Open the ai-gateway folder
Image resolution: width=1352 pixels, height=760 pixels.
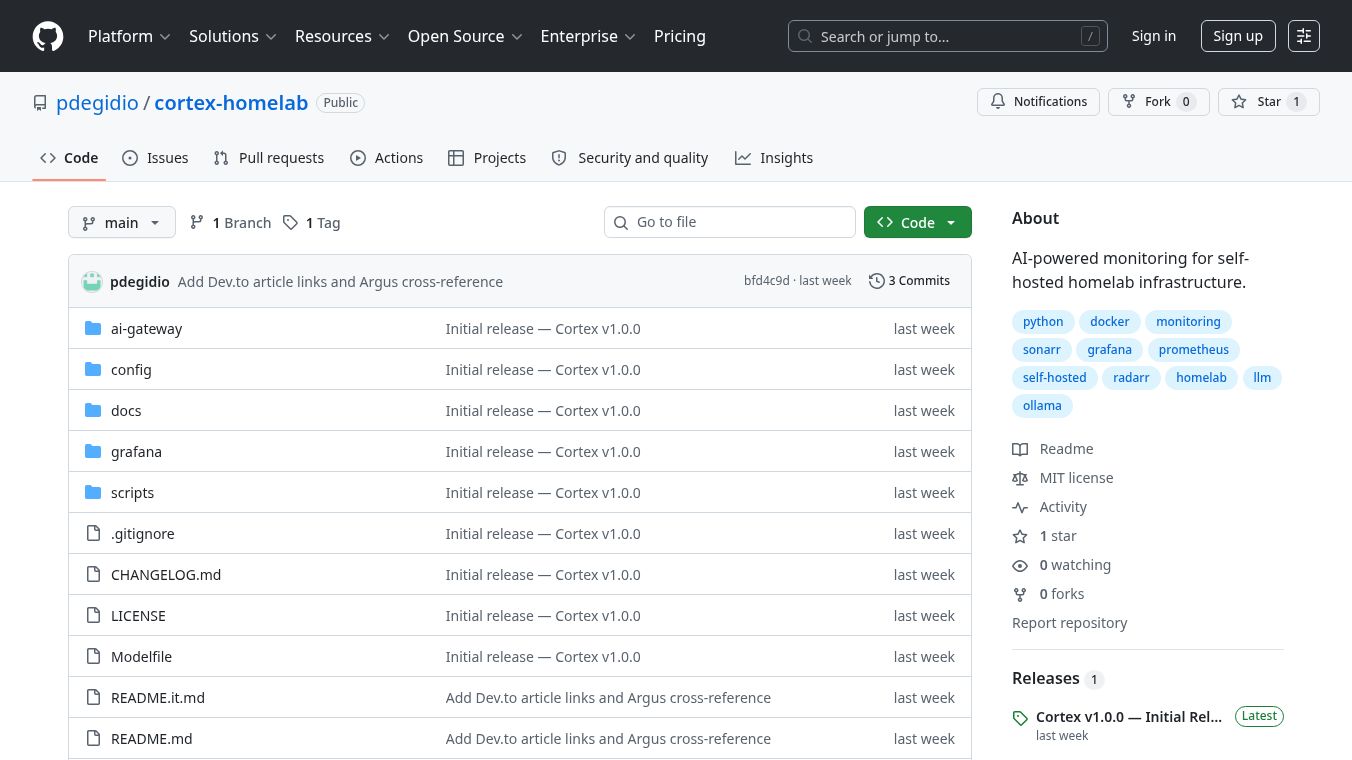click(146, 329)
